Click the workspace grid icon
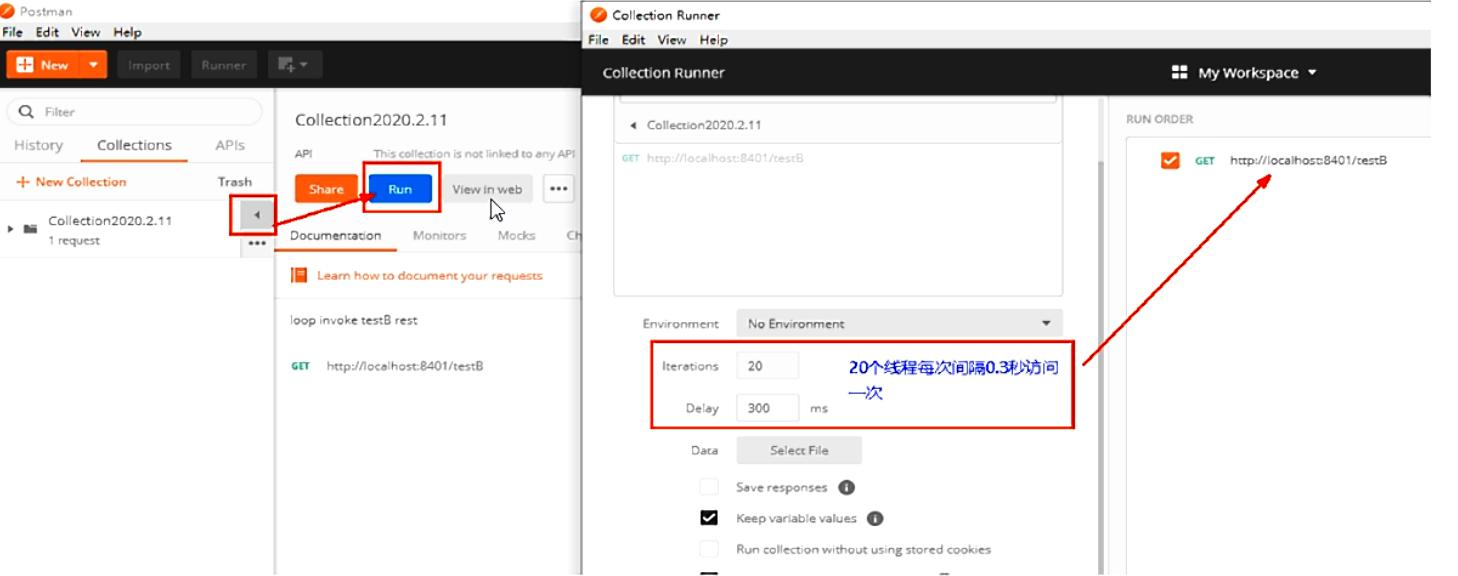Screen dimensions: 1458x576 click(x=1179, y=73)
